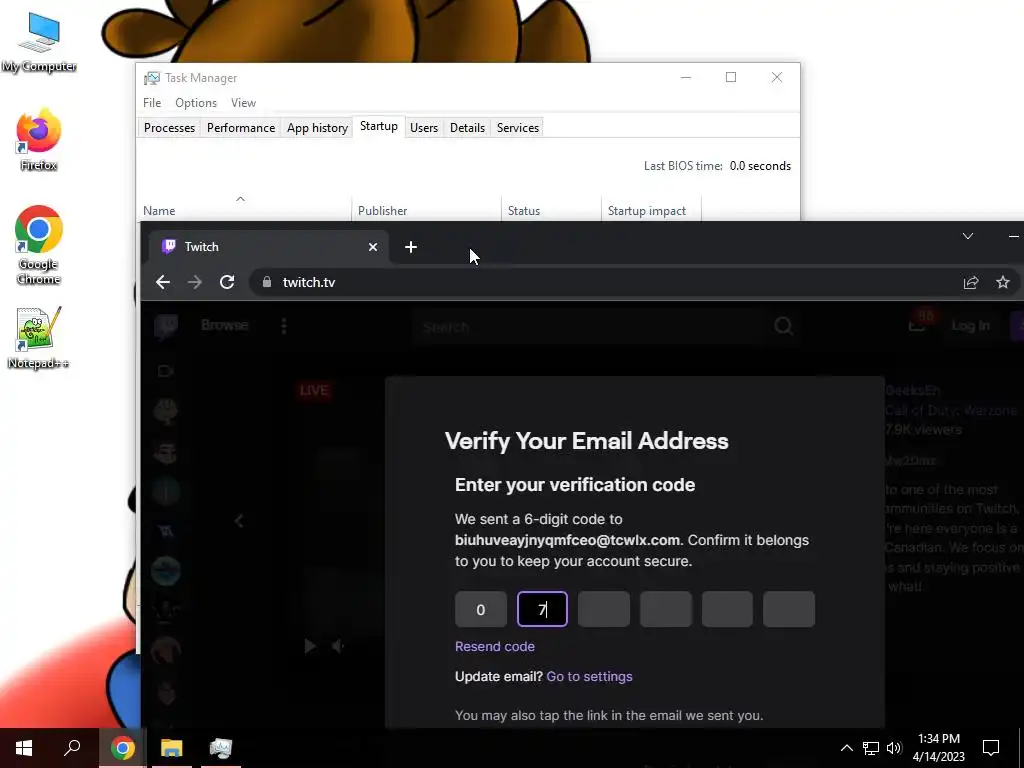Viewport: 1024px width, 768px height.
Task: Switch to the Services tab in Task Manager
Action: click(518, 127)
